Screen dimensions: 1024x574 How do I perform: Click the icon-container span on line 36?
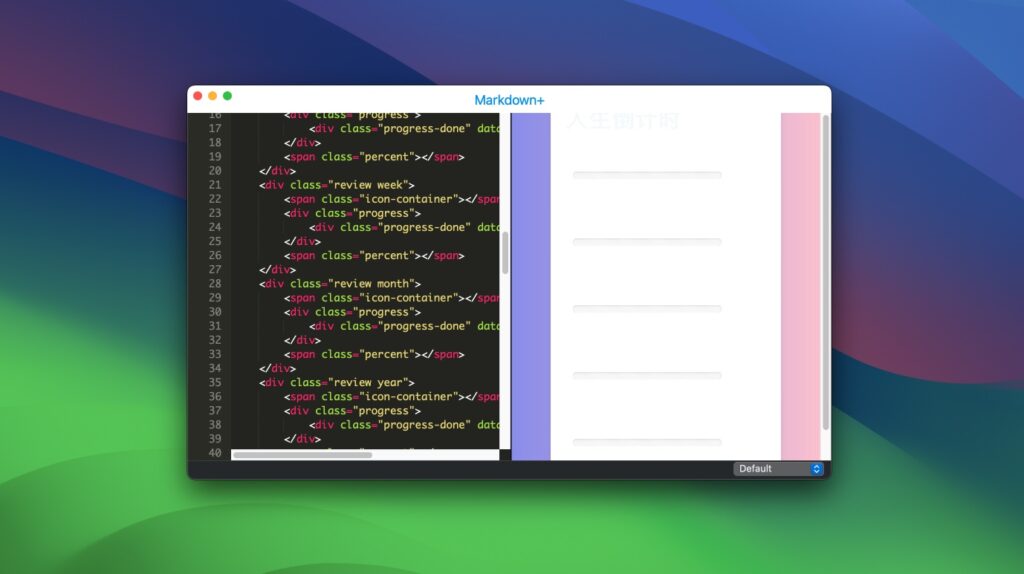(x=392, y=396)
